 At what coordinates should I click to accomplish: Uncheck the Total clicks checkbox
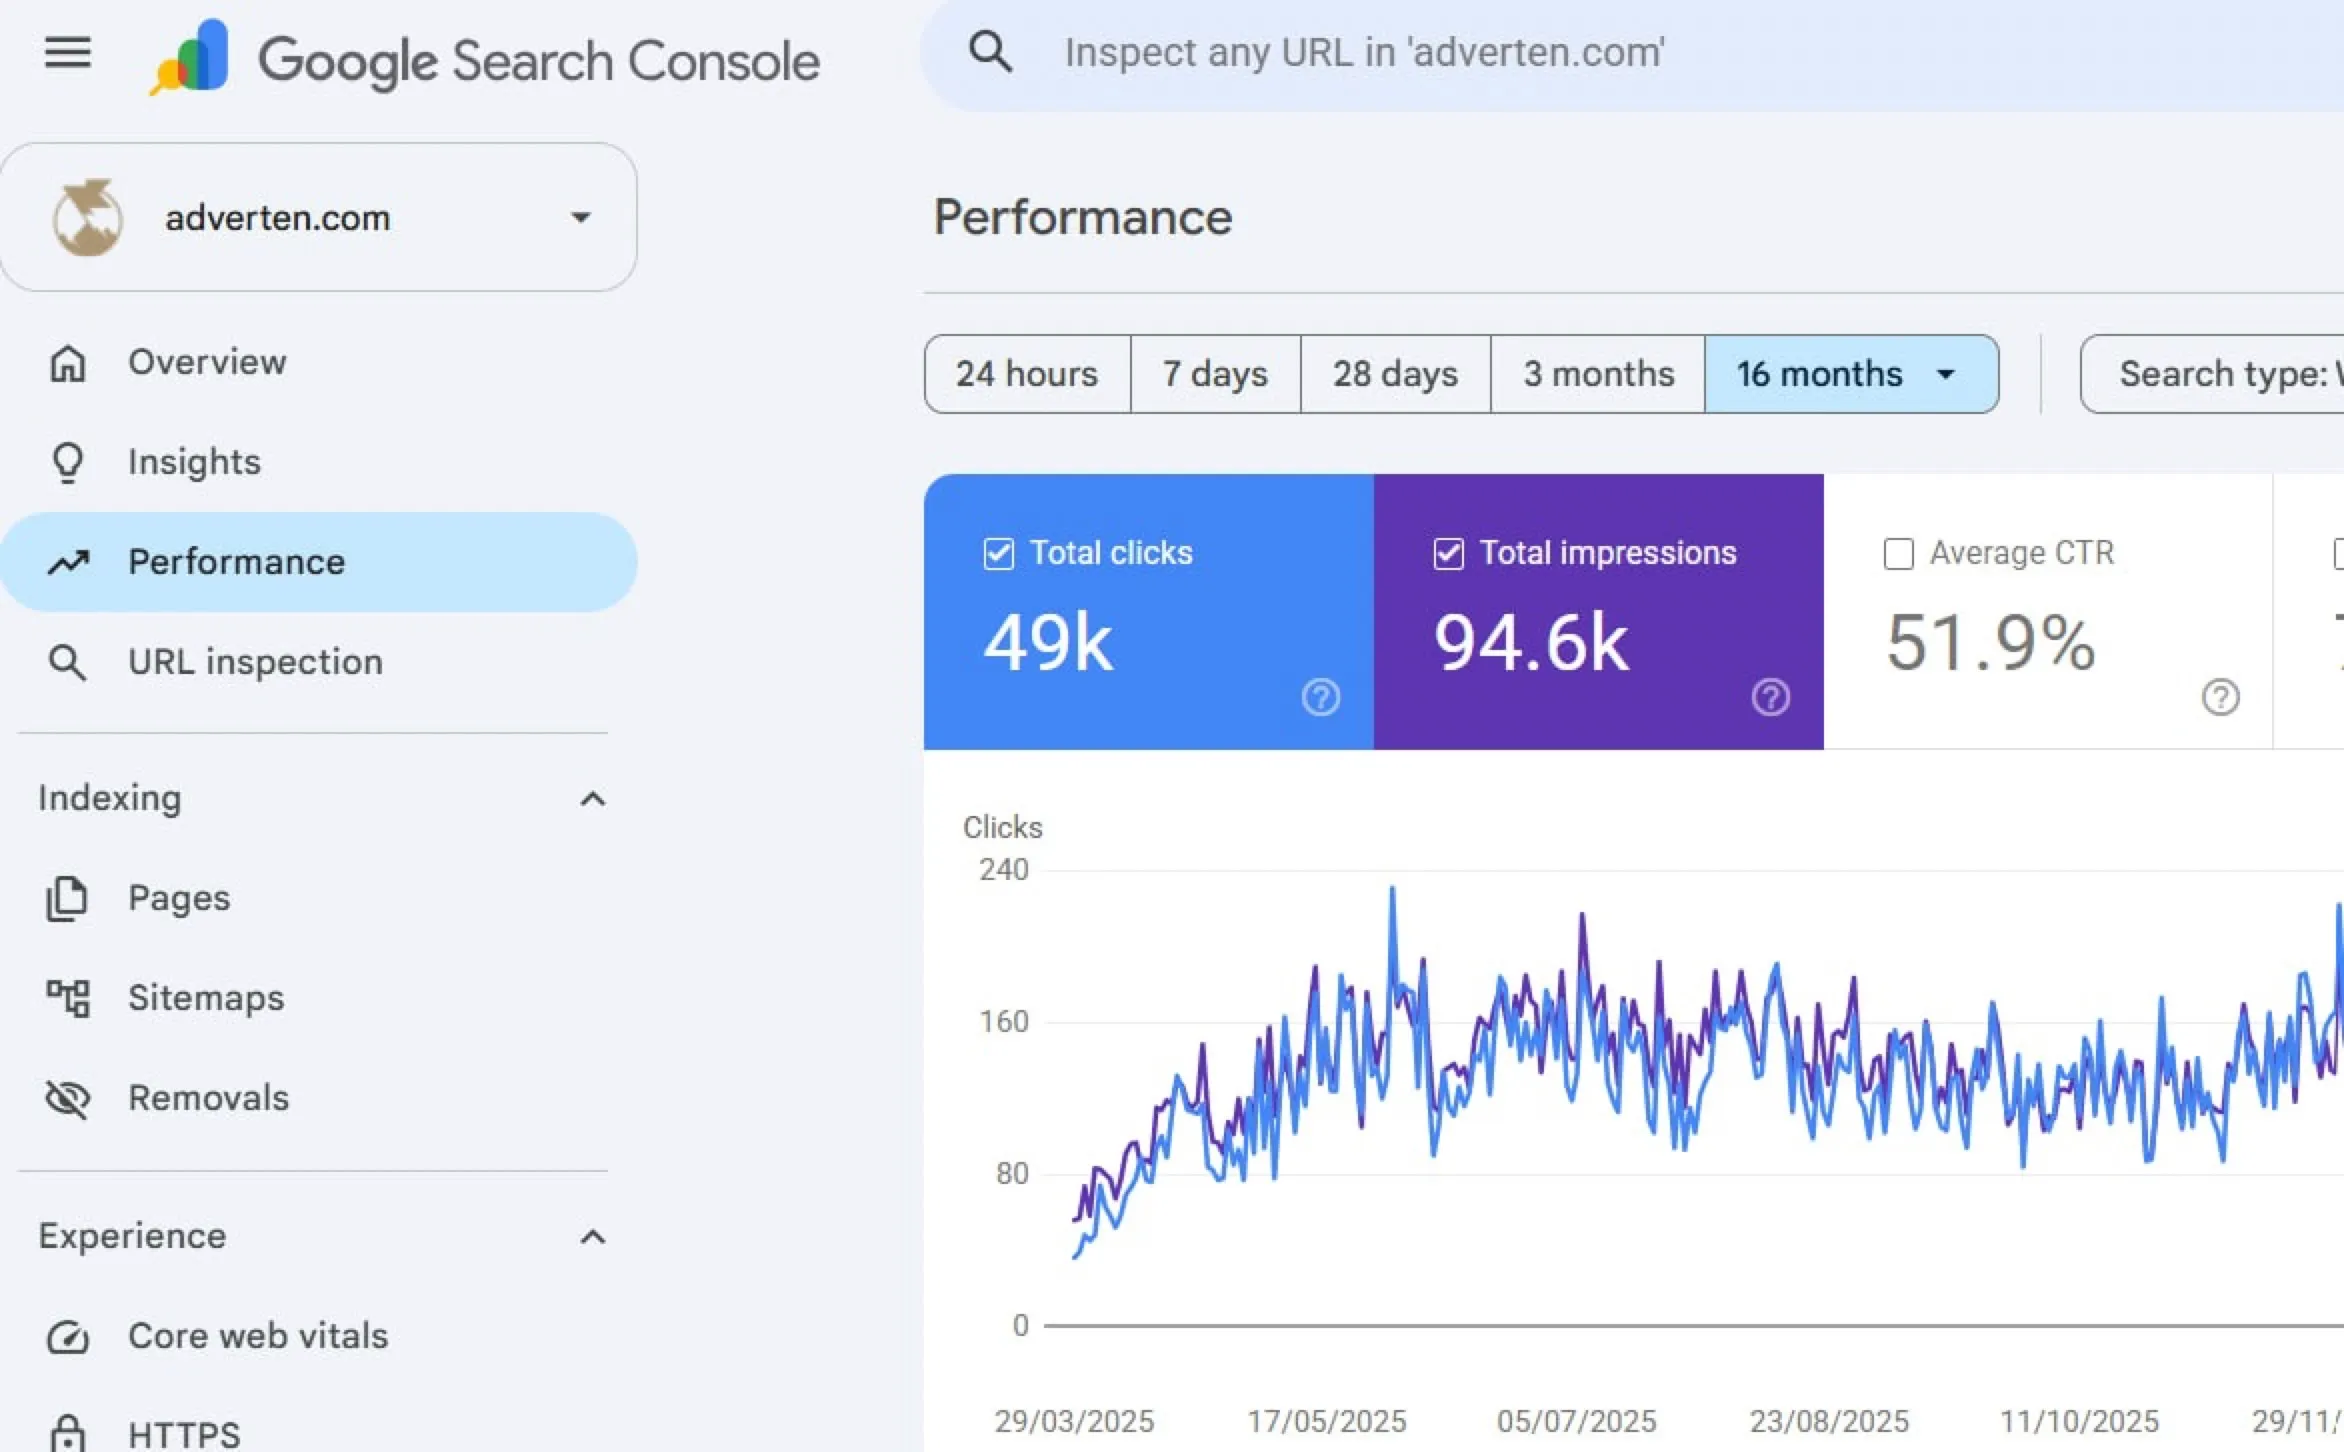click(999, 553)
